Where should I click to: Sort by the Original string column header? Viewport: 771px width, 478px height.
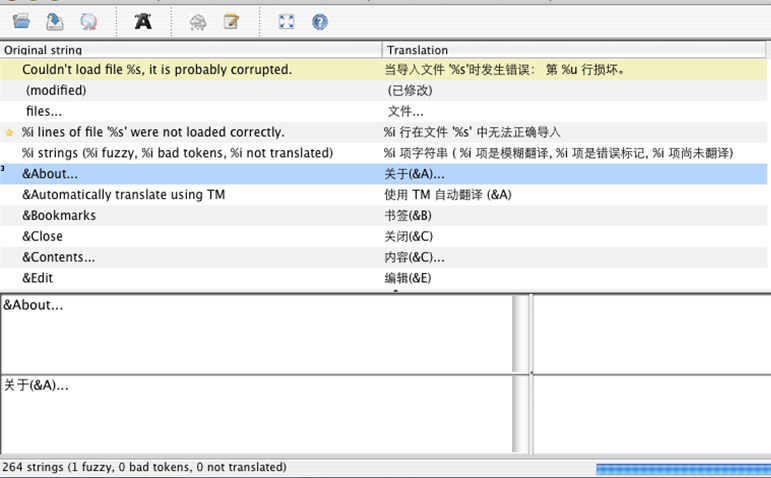(x=190, y=49)
